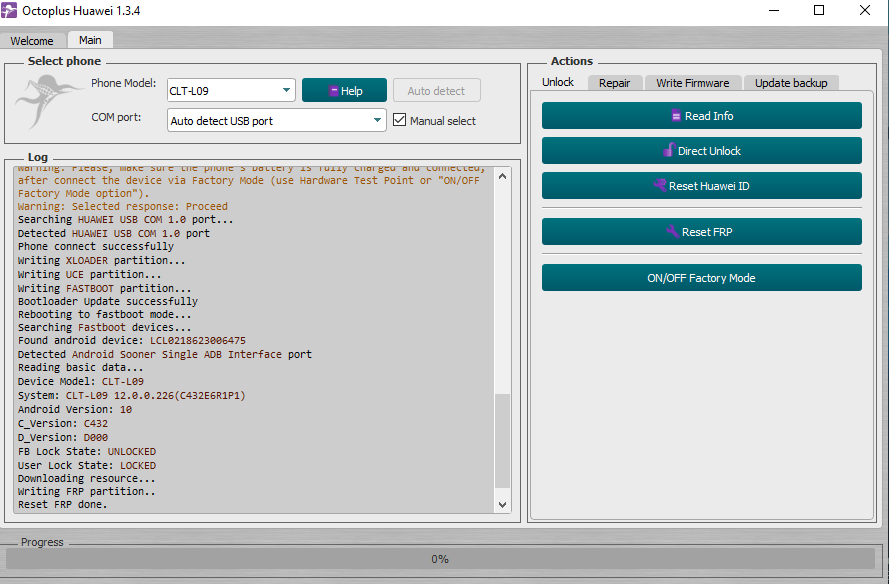Click the System CLT-L09 12.0.0.226 line

click(132, 395)
